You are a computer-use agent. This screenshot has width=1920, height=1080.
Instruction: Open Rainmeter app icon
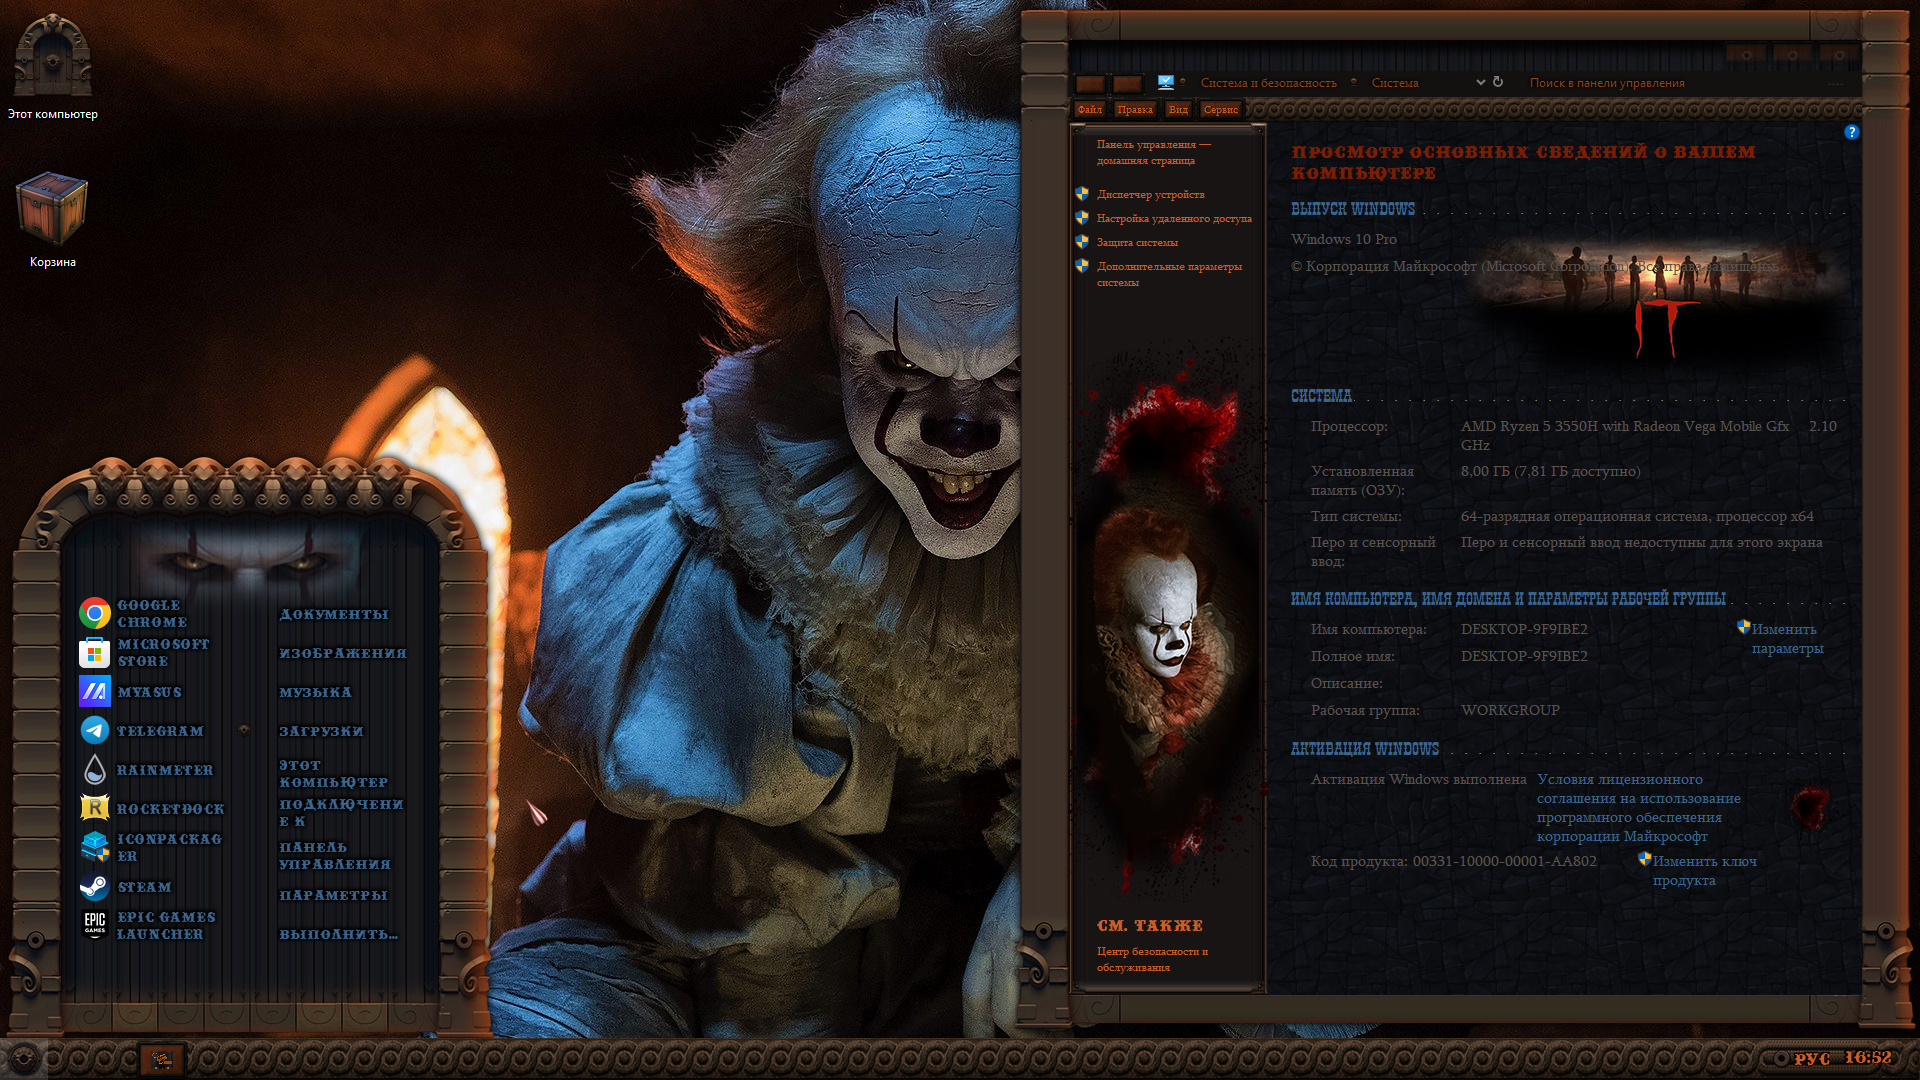[95, 769]
